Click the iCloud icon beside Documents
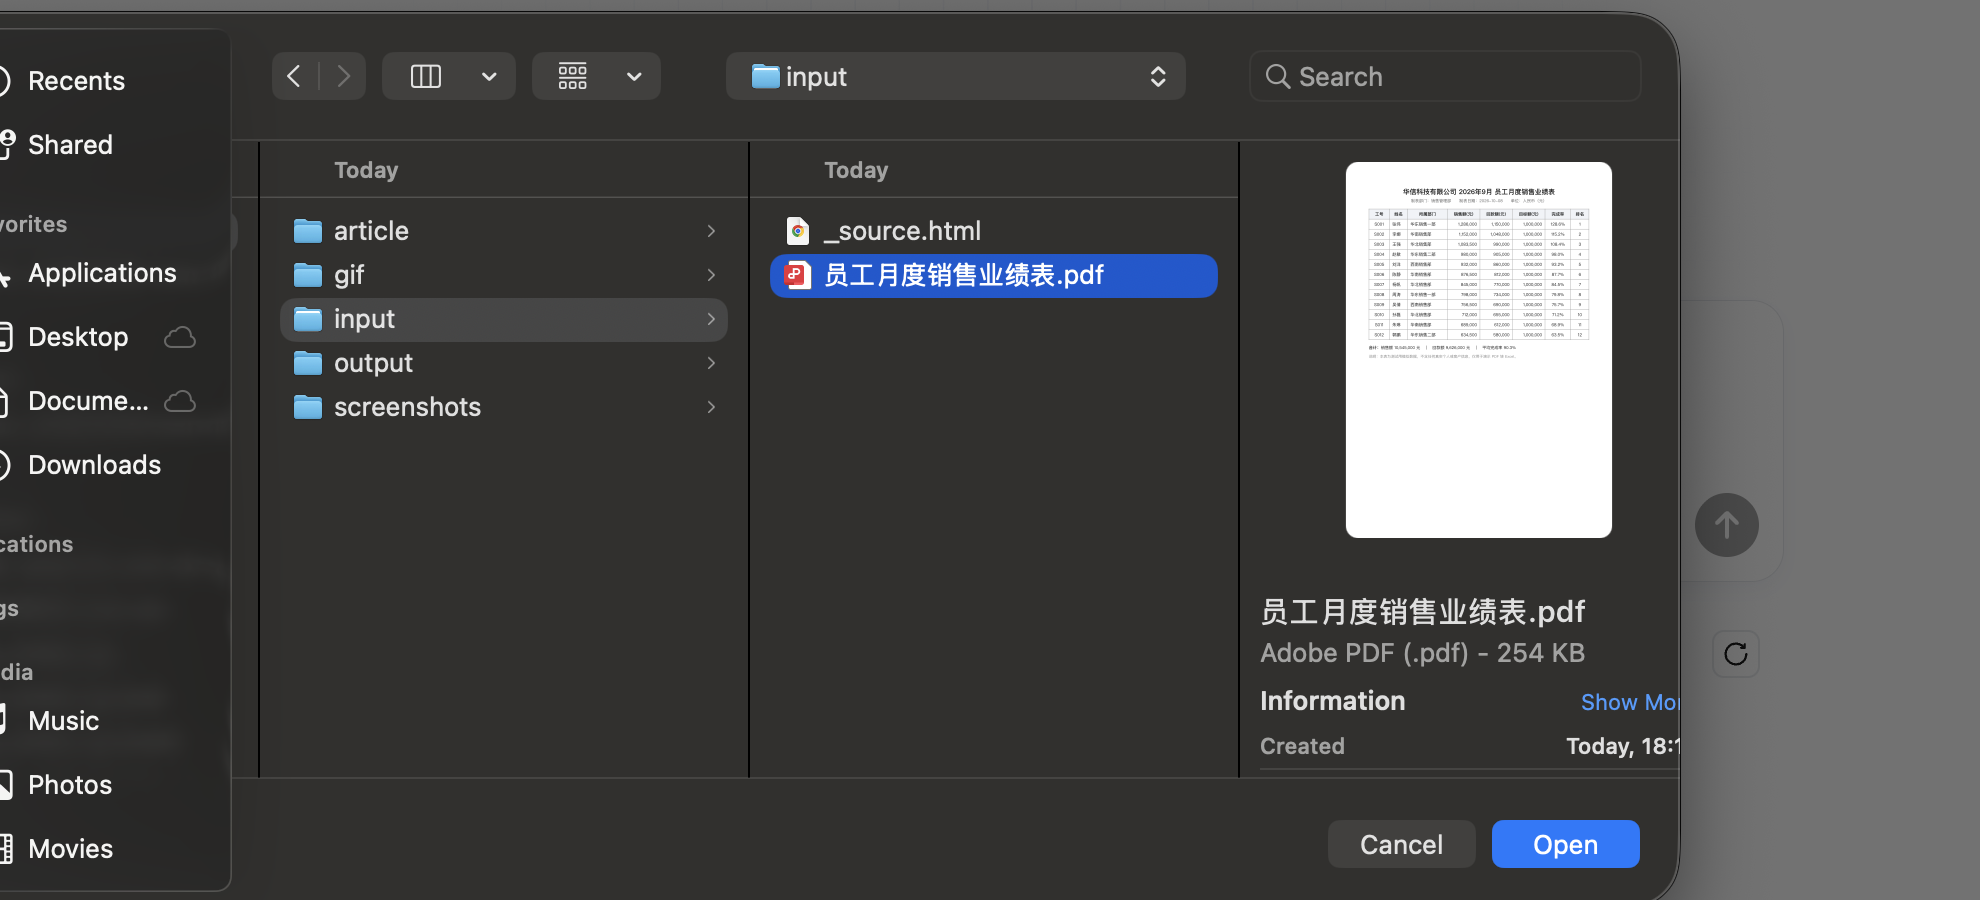Image resolution: width=1980 pixels, height=900 pixels. tap(180, 401)
